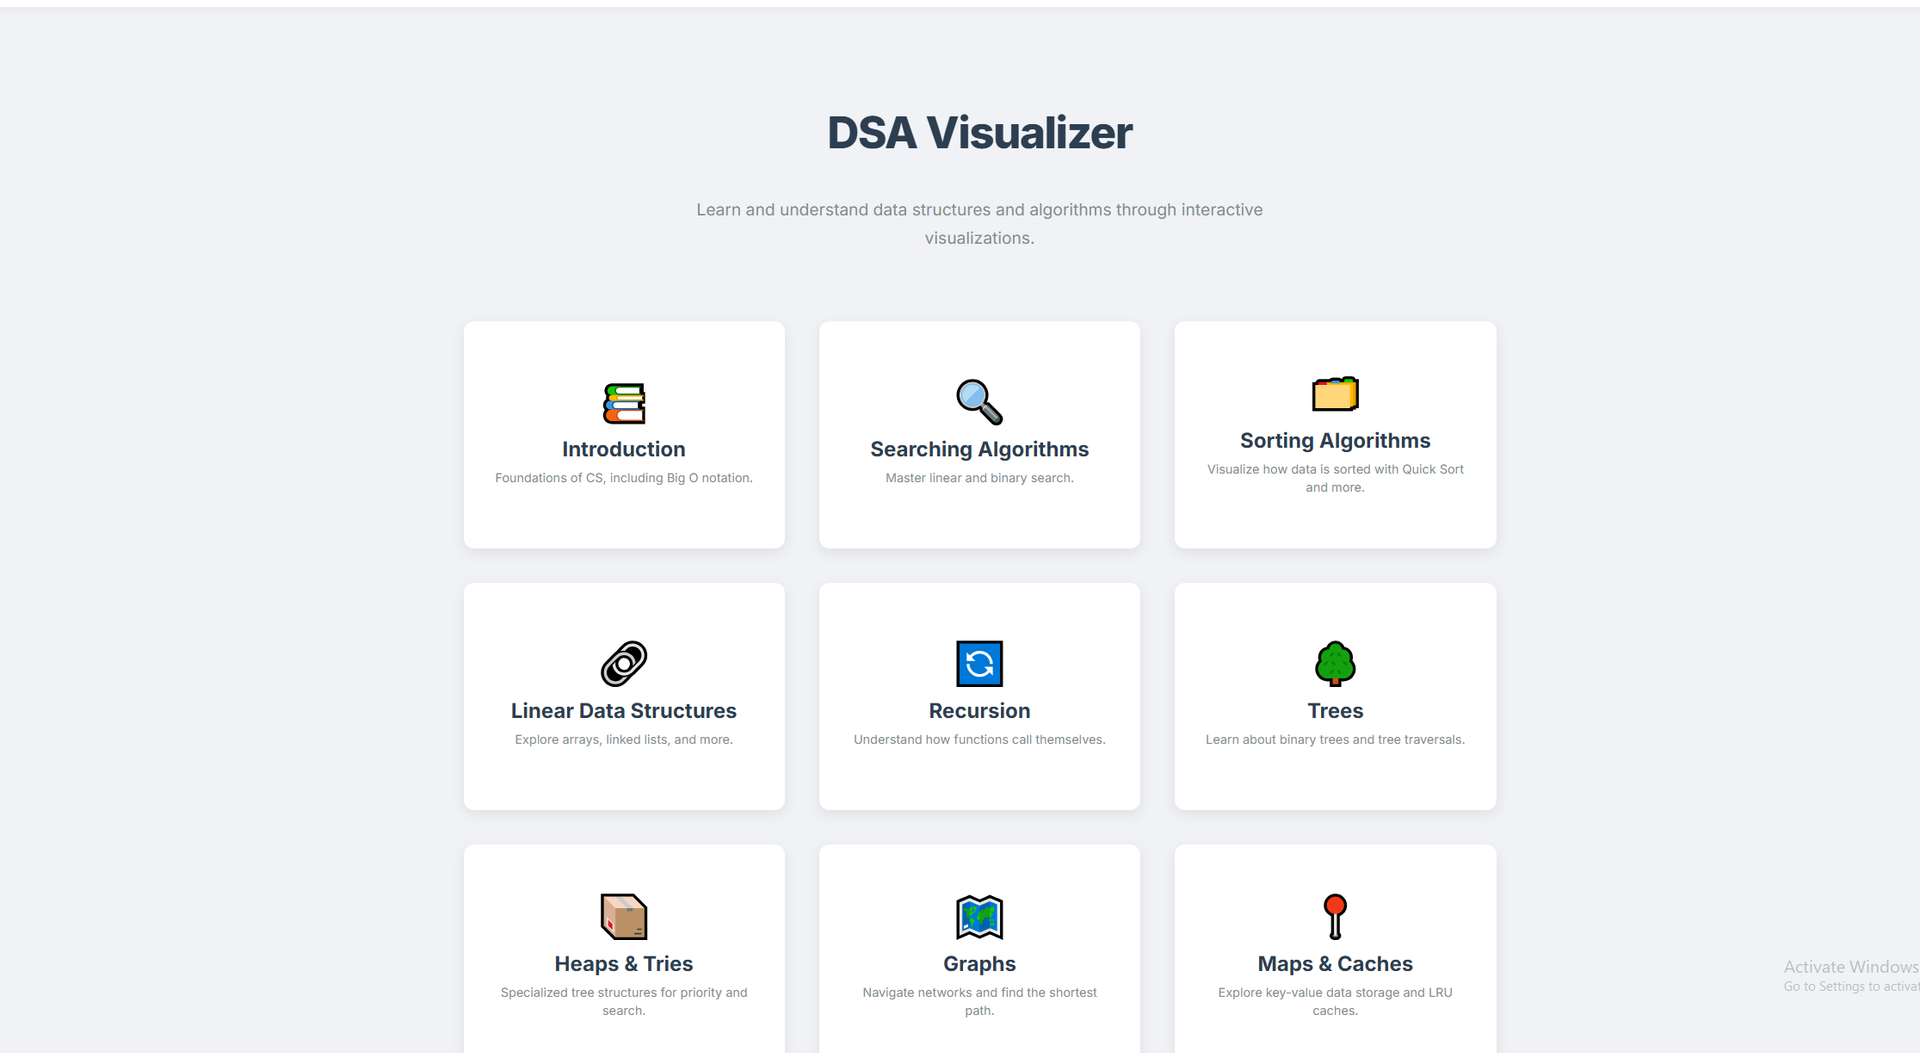Click the paperclip Linear Data Structures icon
This screenshot has width=1920, height=1053.
[x=623, y=663]
